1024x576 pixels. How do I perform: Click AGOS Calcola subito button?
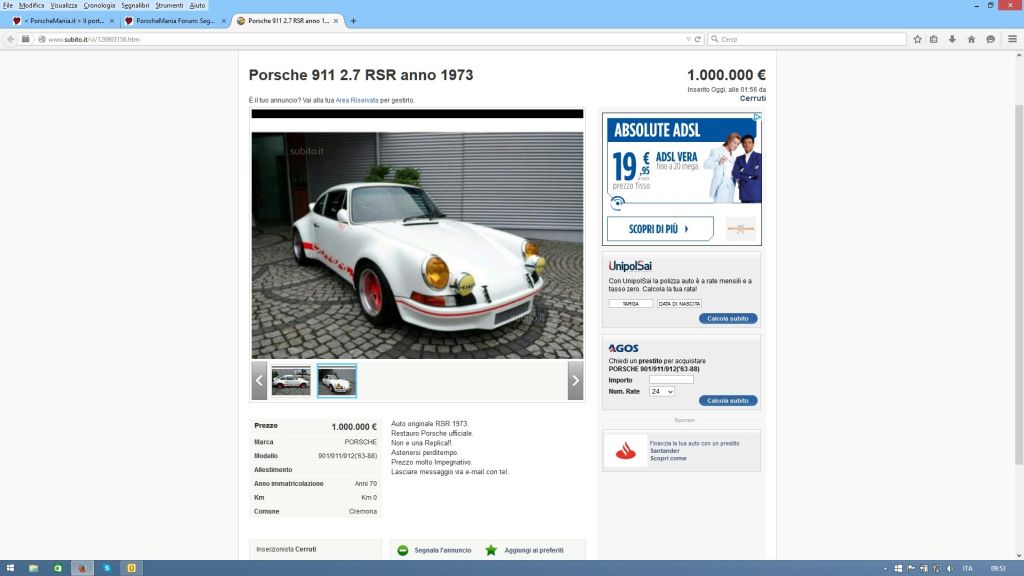[728, 400]
